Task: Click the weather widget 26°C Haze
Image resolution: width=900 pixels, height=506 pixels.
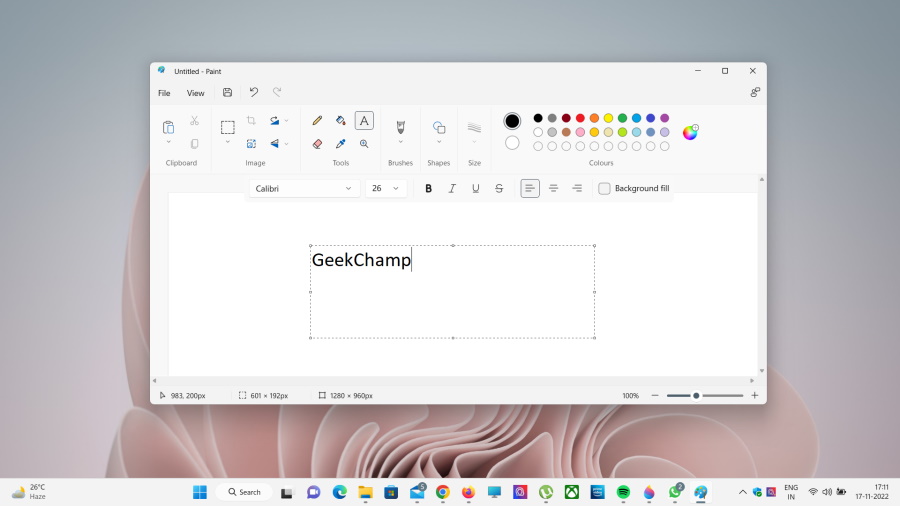Action: tap(29, 492)
